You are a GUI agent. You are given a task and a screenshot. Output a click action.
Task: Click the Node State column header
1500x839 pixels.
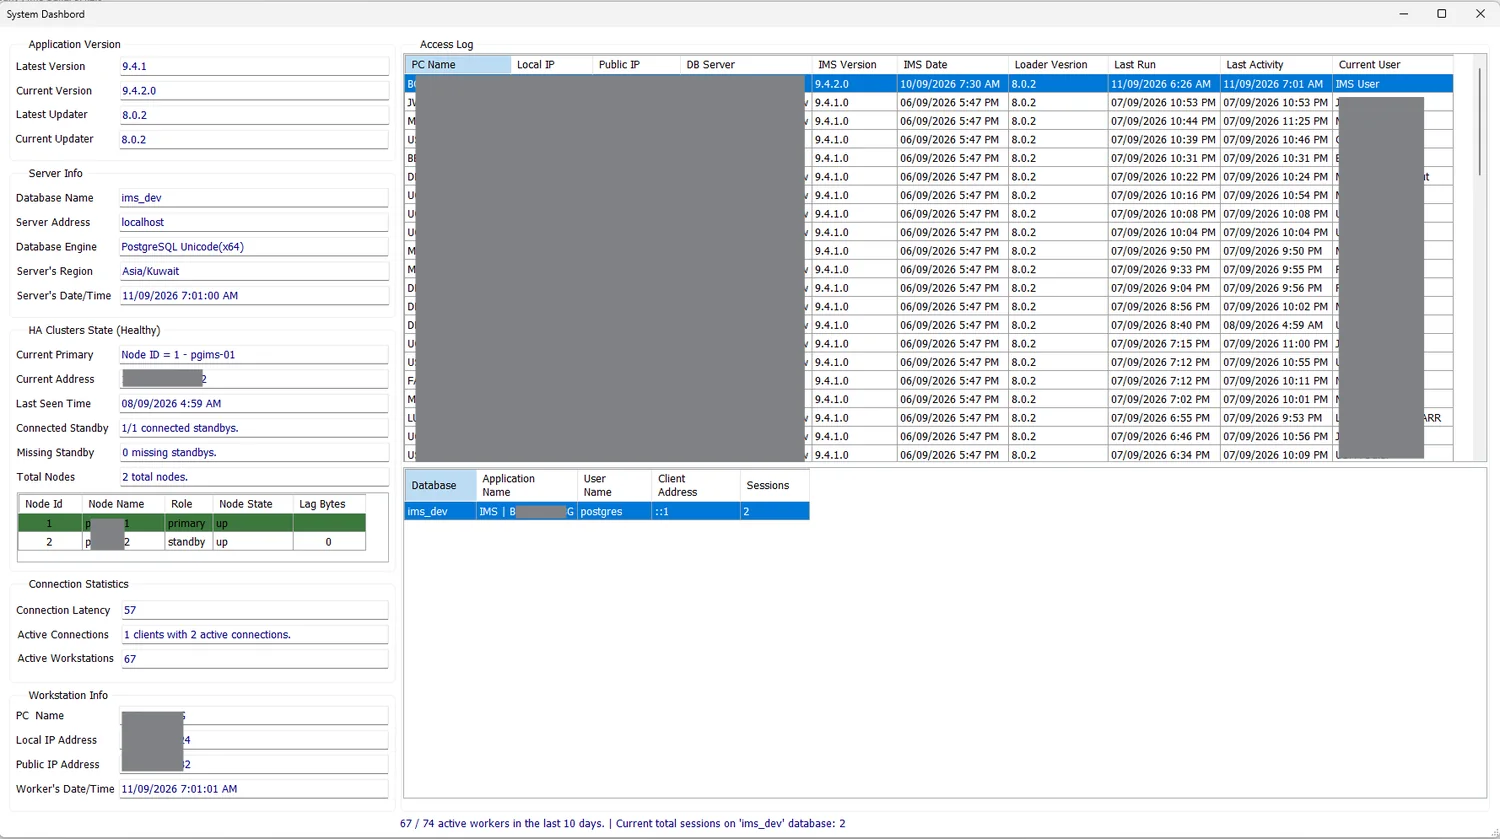253,504
